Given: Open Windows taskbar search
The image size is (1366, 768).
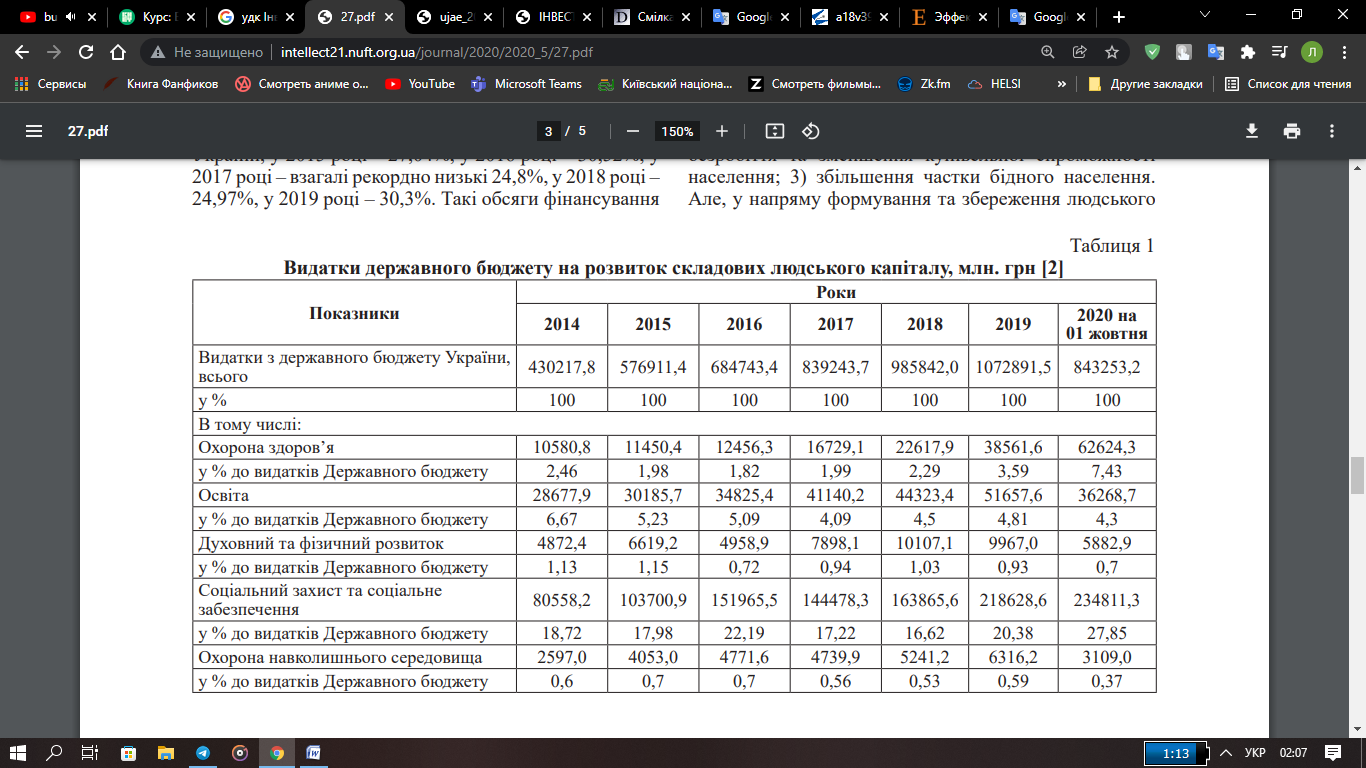Looking at the screenshot, I should [54, 752].
